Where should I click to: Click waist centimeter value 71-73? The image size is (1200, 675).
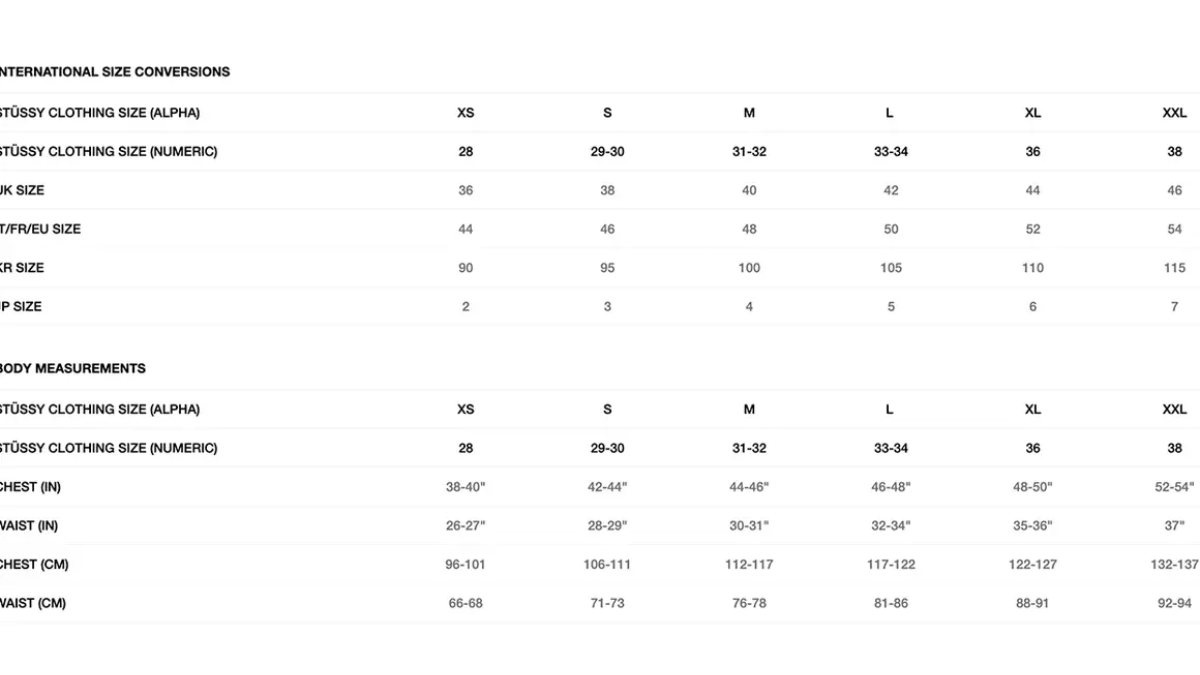607,604
